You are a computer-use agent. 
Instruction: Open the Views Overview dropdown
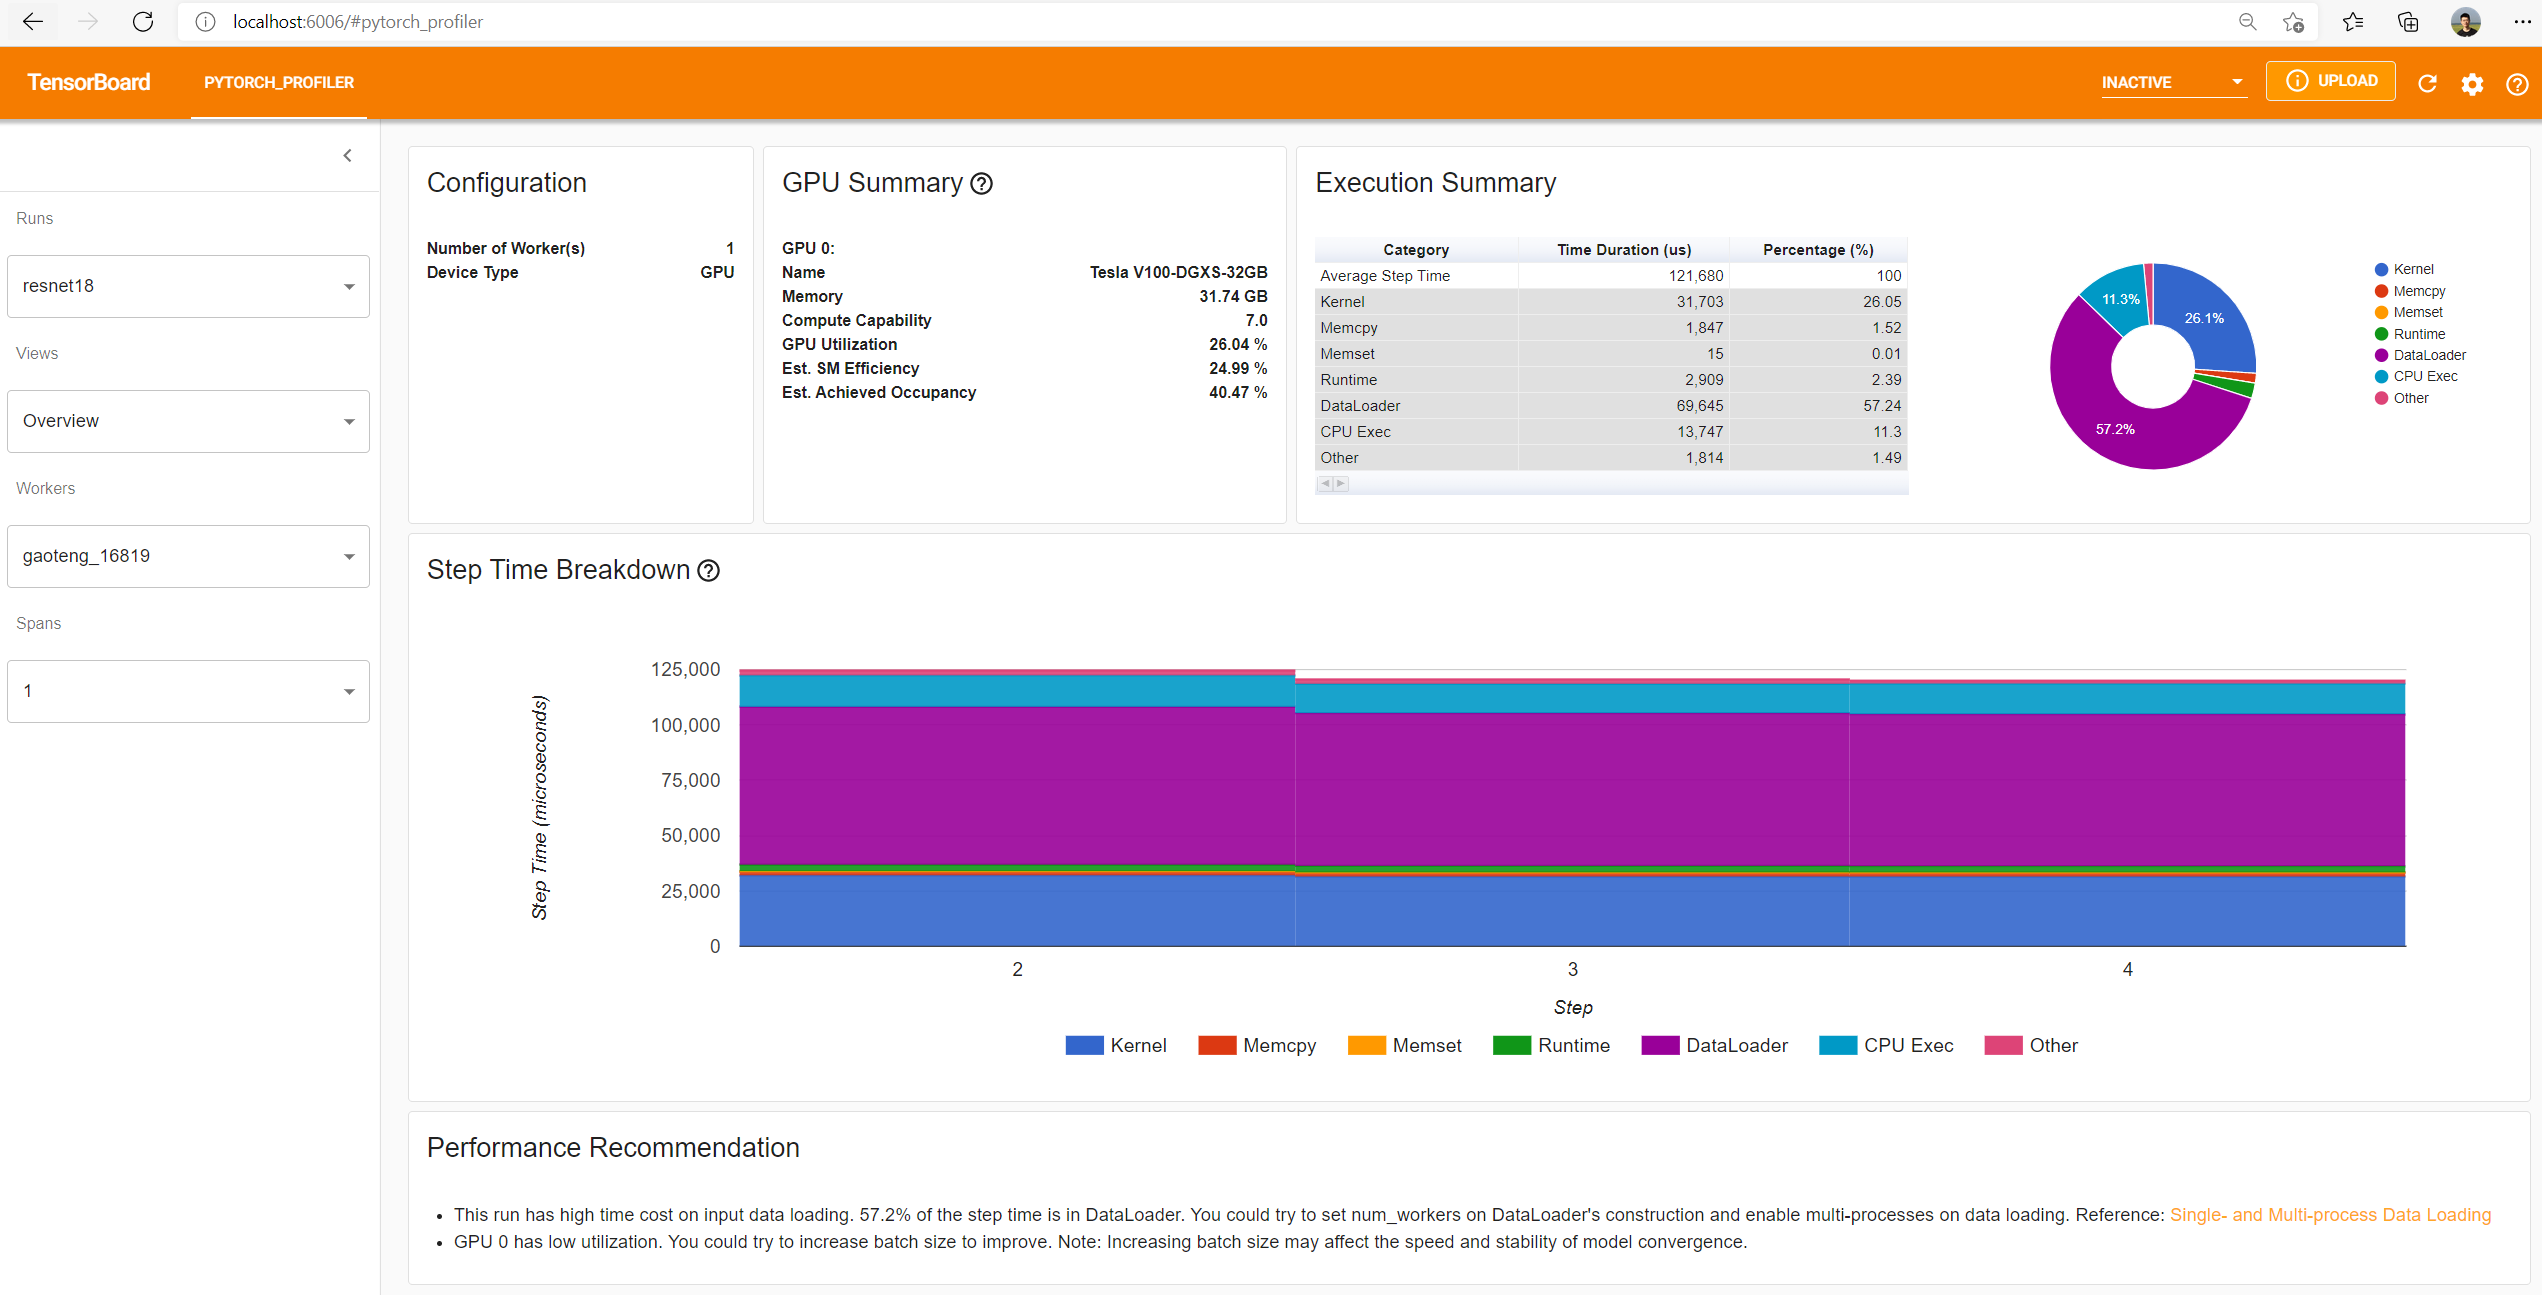pos(188,421)
